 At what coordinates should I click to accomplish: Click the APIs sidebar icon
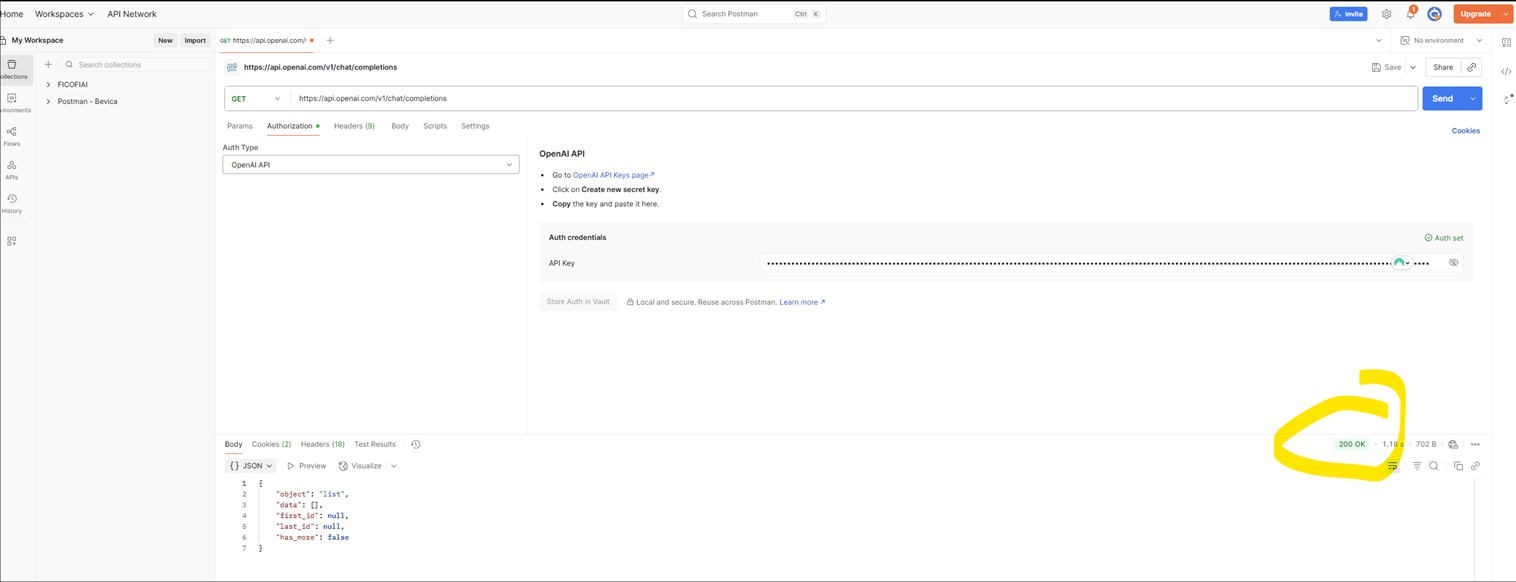coord(11,165)
